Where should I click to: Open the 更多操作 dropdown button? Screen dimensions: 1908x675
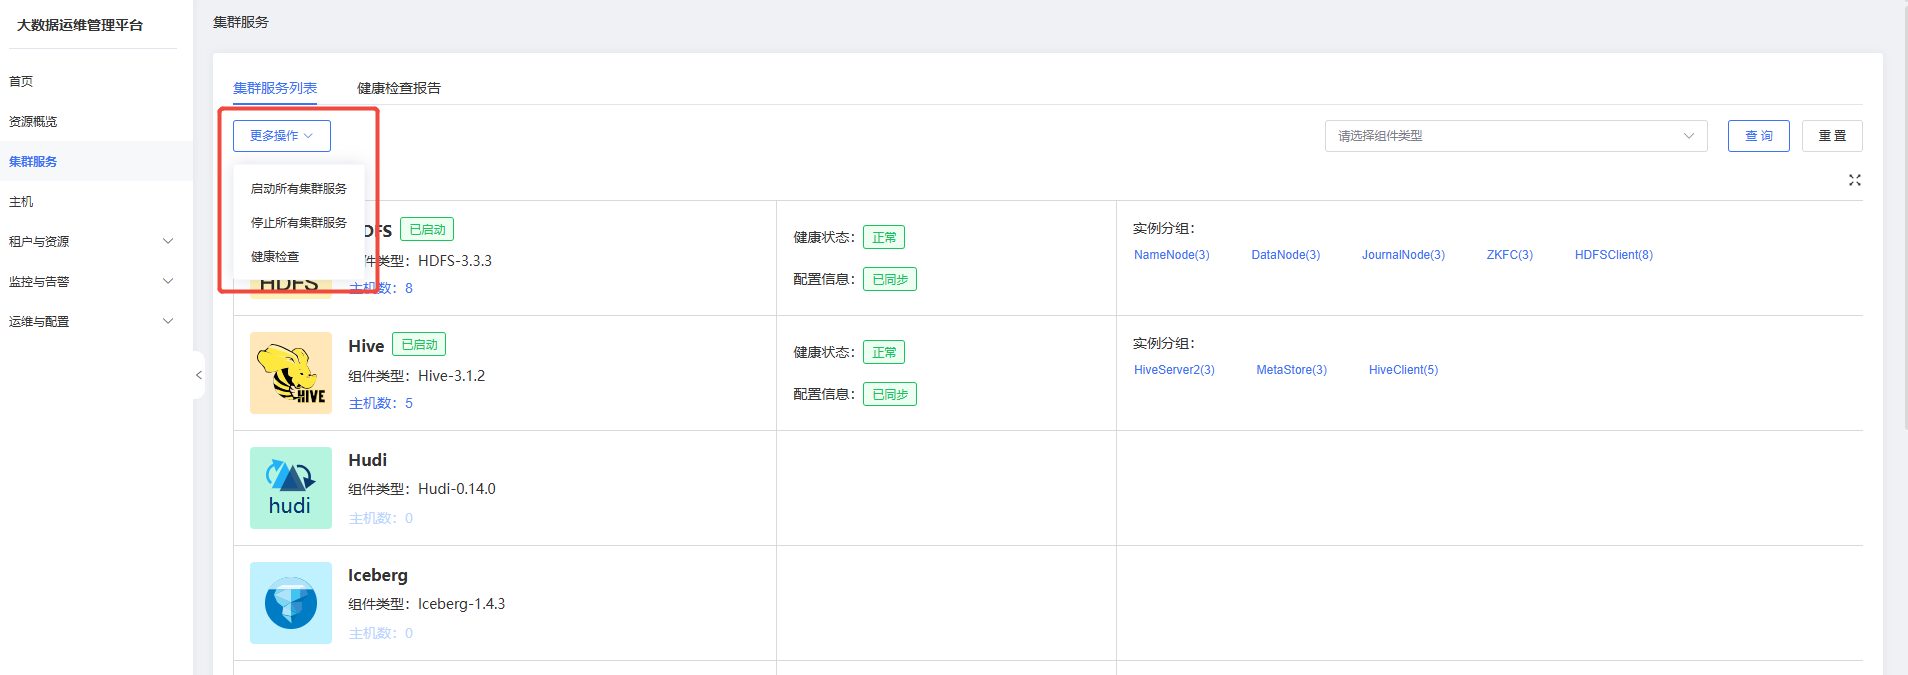click(281, 136)
